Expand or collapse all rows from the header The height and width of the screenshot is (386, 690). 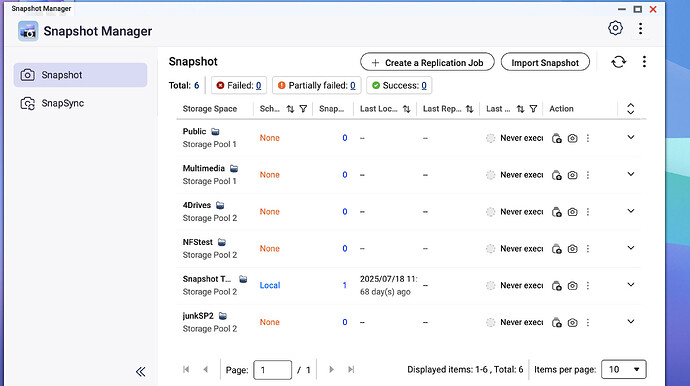point(630,109)
